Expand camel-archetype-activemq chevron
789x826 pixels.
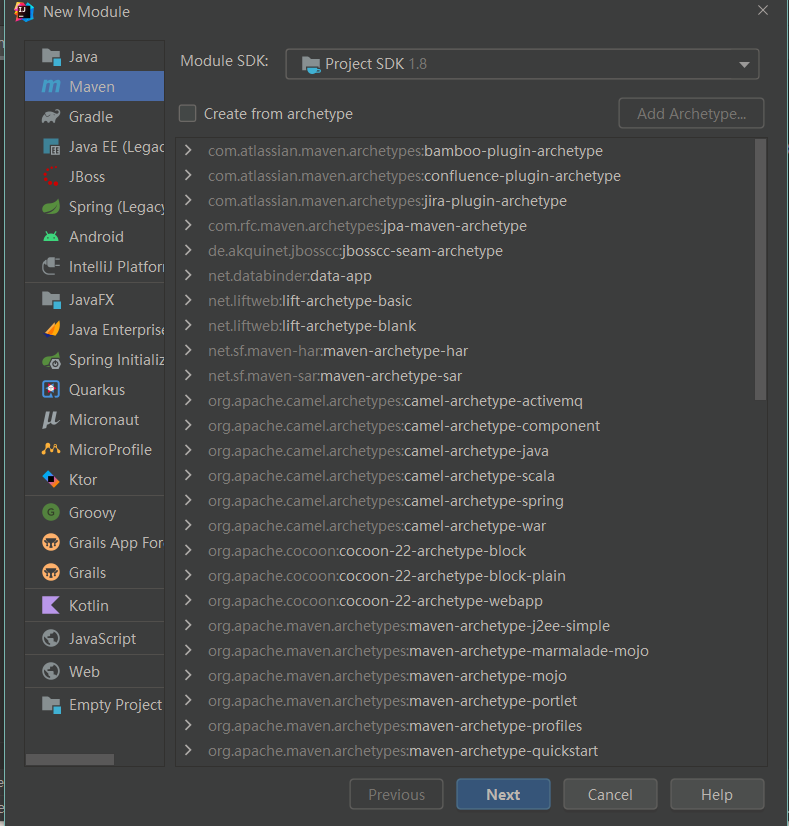click(188, 401)
